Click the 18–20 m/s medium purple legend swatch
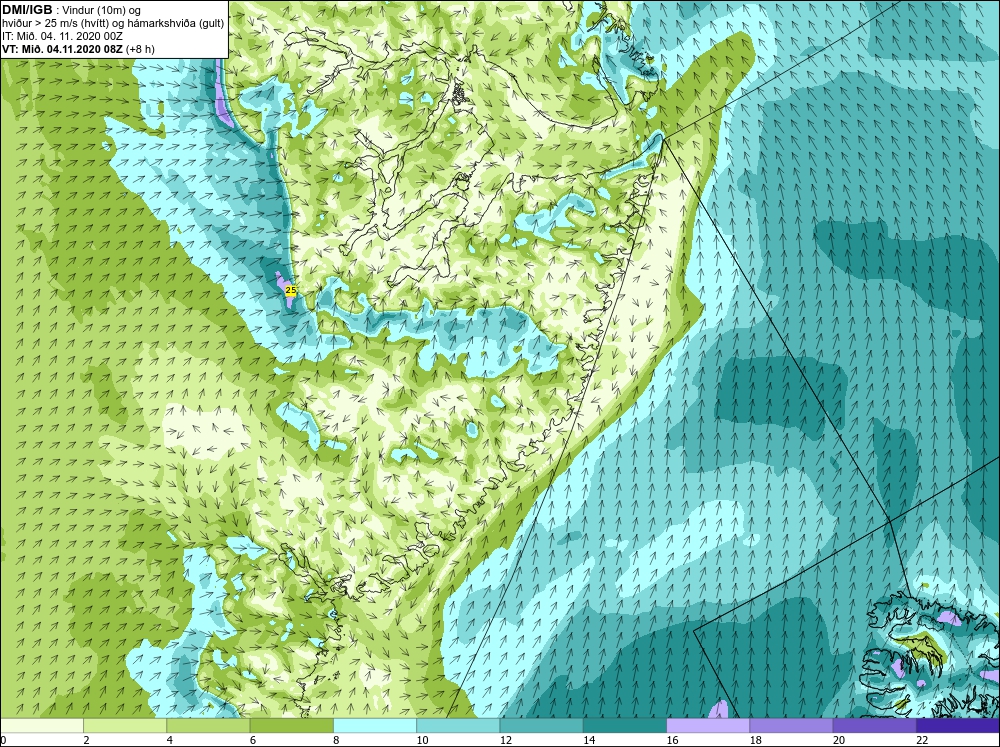This screenshot has height=747, width=1000. (x=791, y=725)
